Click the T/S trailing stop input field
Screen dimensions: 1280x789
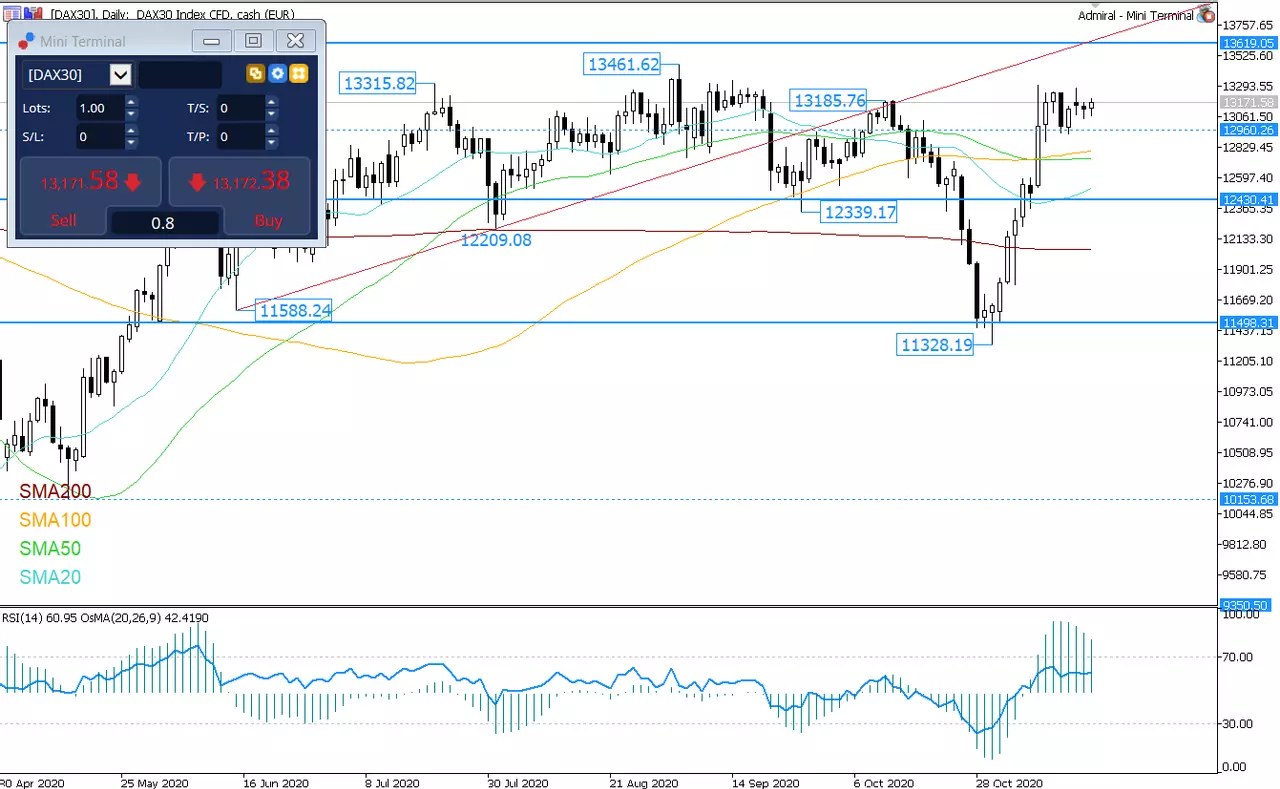[x=240, y=108]
